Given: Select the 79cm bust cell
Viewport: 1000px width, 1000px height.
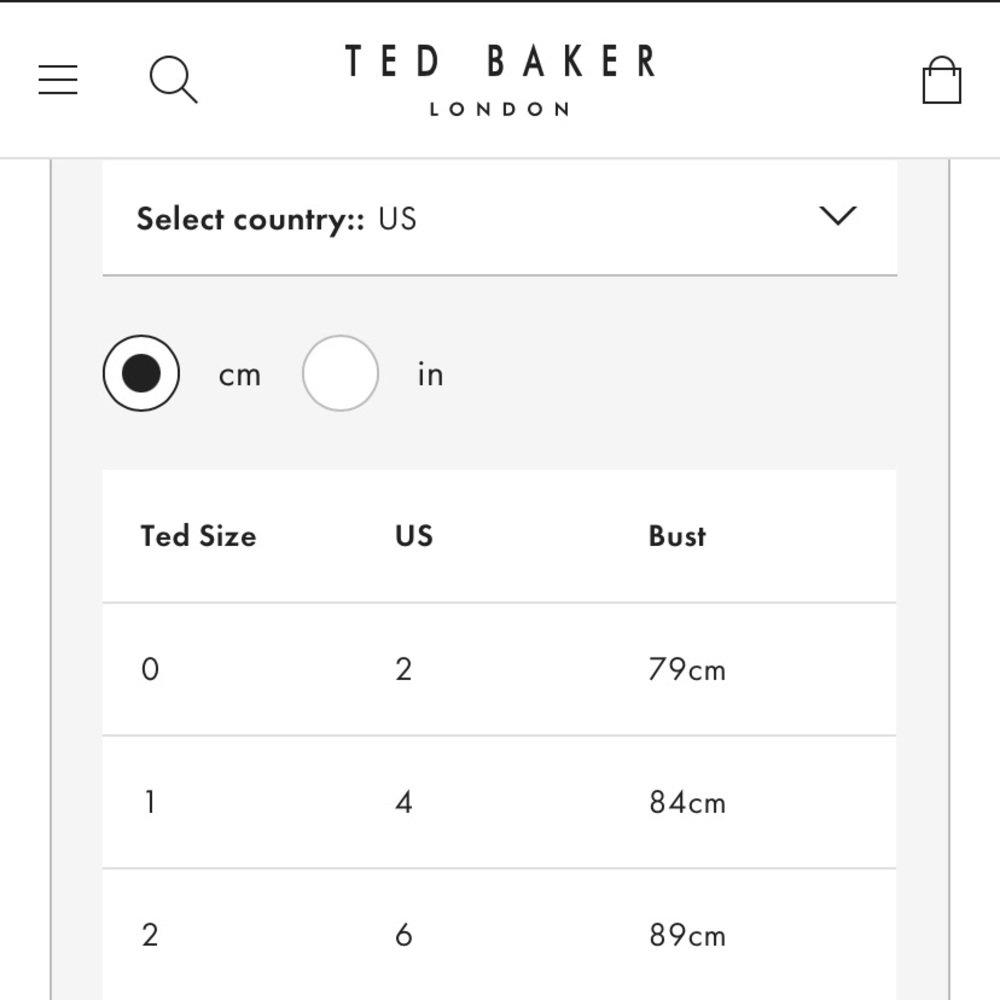Looking at the screenshot, I should [687, 670].
